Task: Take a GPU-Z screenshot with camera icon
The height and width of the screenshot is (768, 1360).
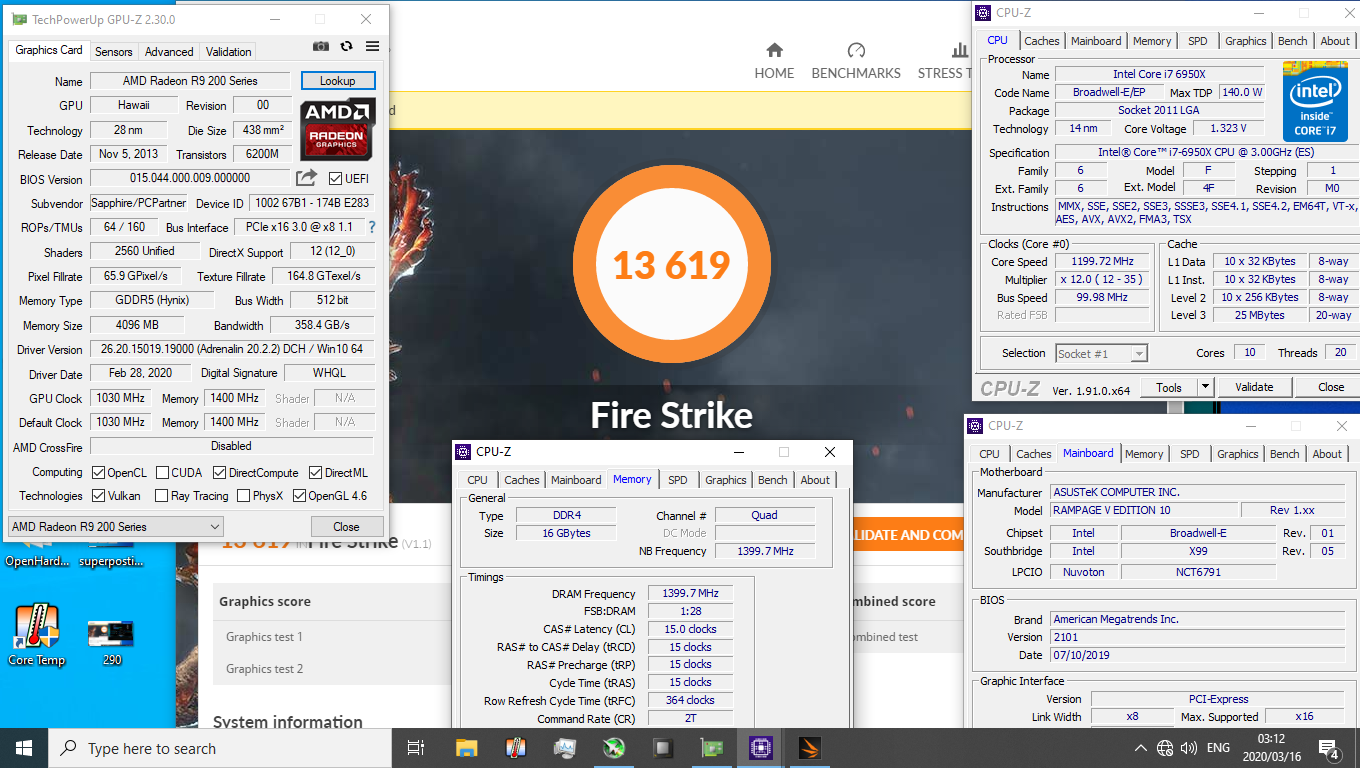Action: 320,46
